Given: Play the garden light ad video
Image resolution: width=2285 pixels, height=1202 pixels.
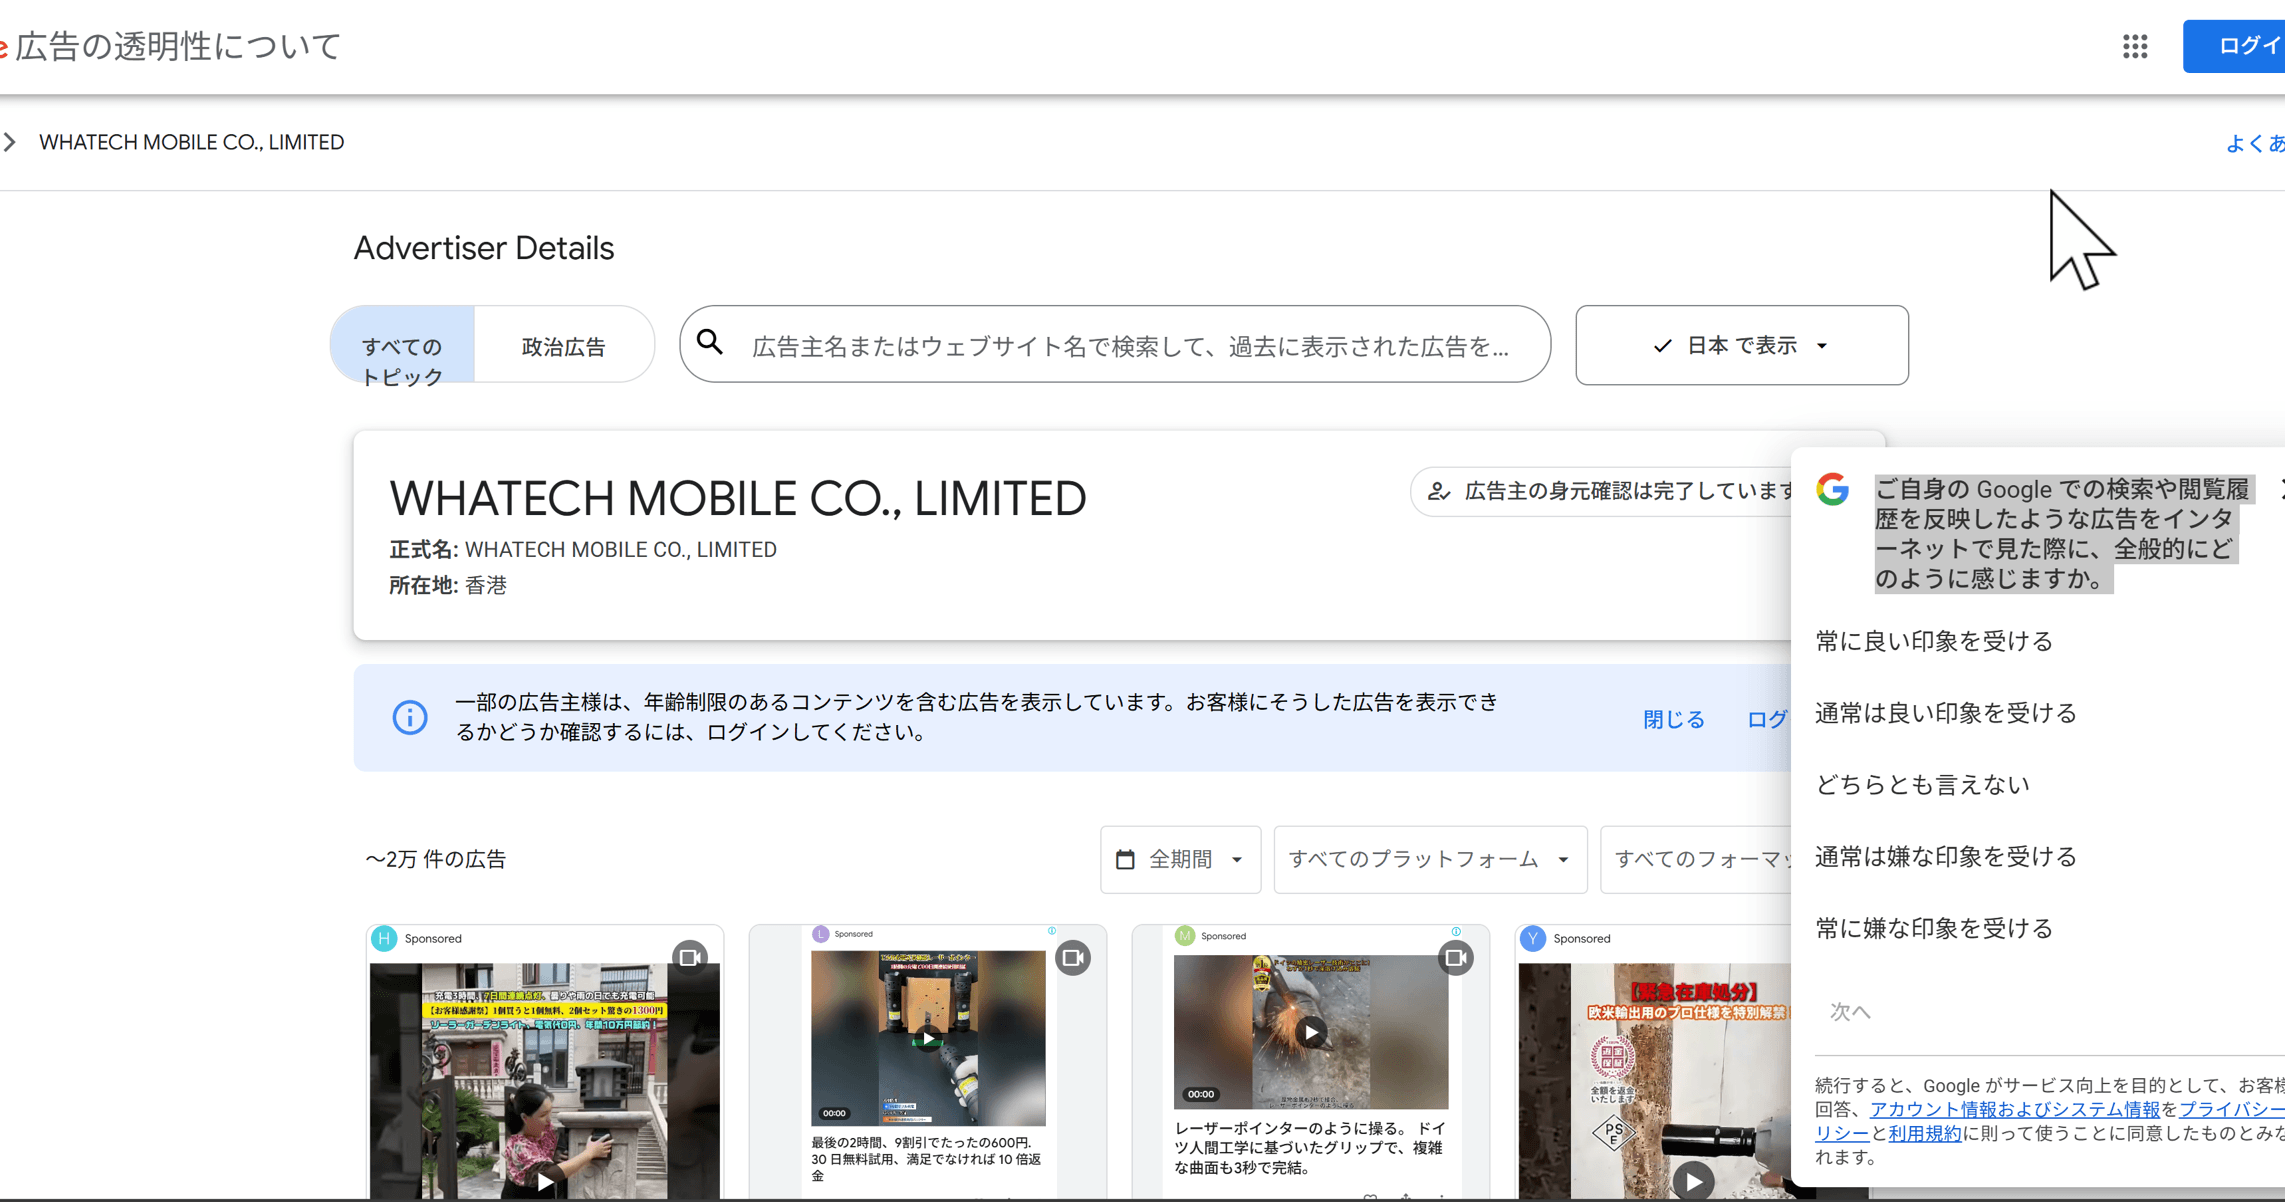Looking at the screenshot, I should coord(545,1182).
